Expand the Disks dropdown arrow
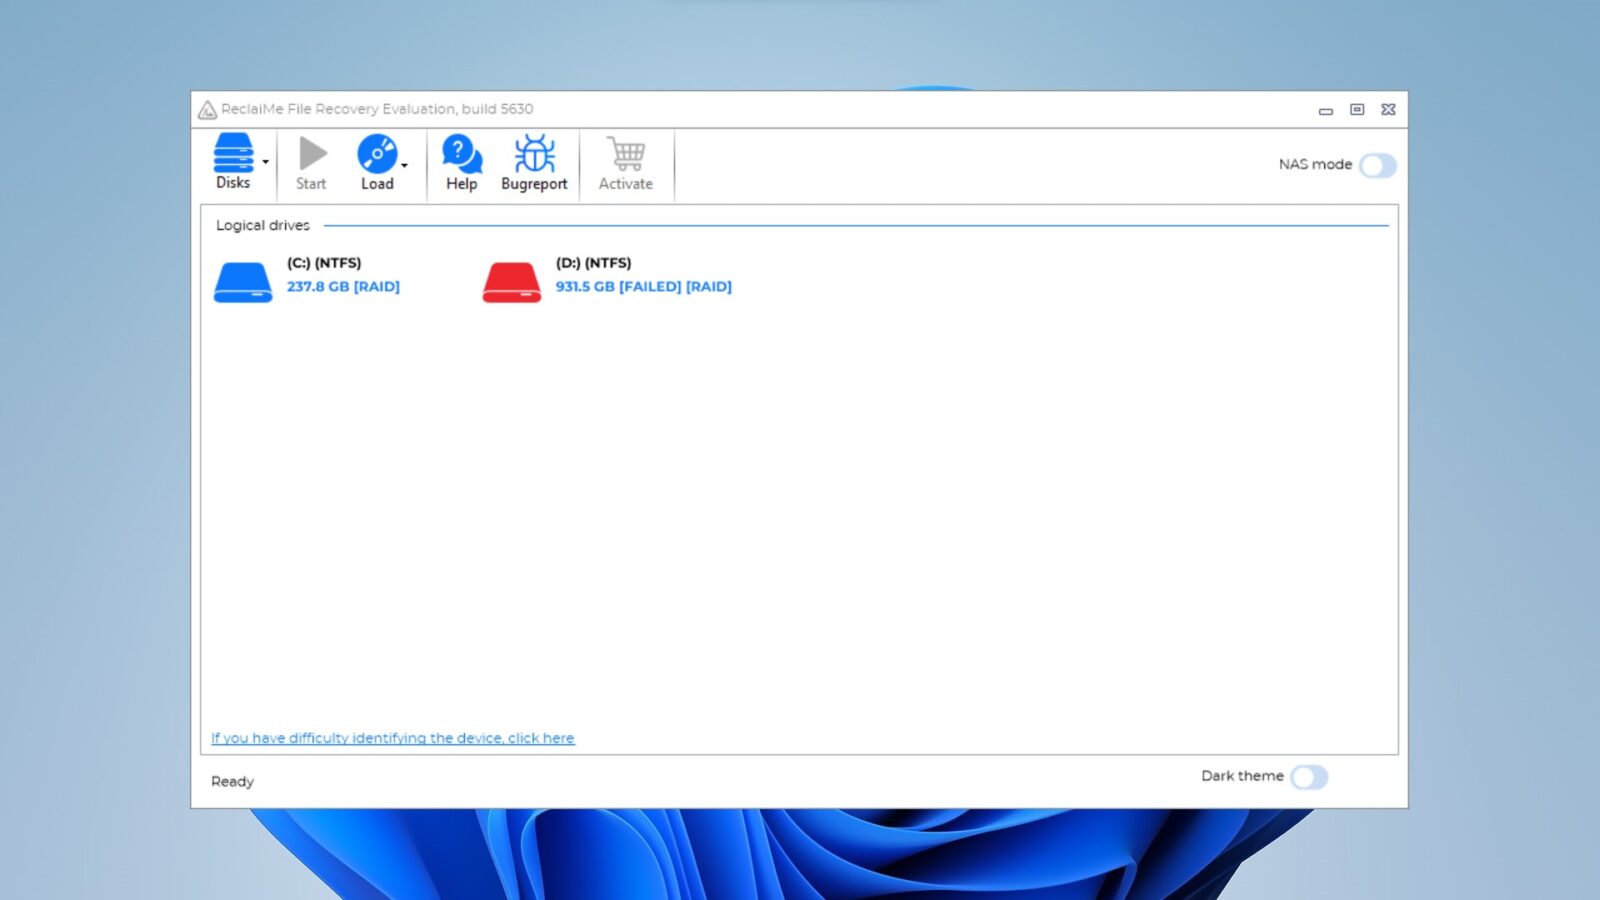This screenshot has height=900, width=1600. tap(264, 162)
